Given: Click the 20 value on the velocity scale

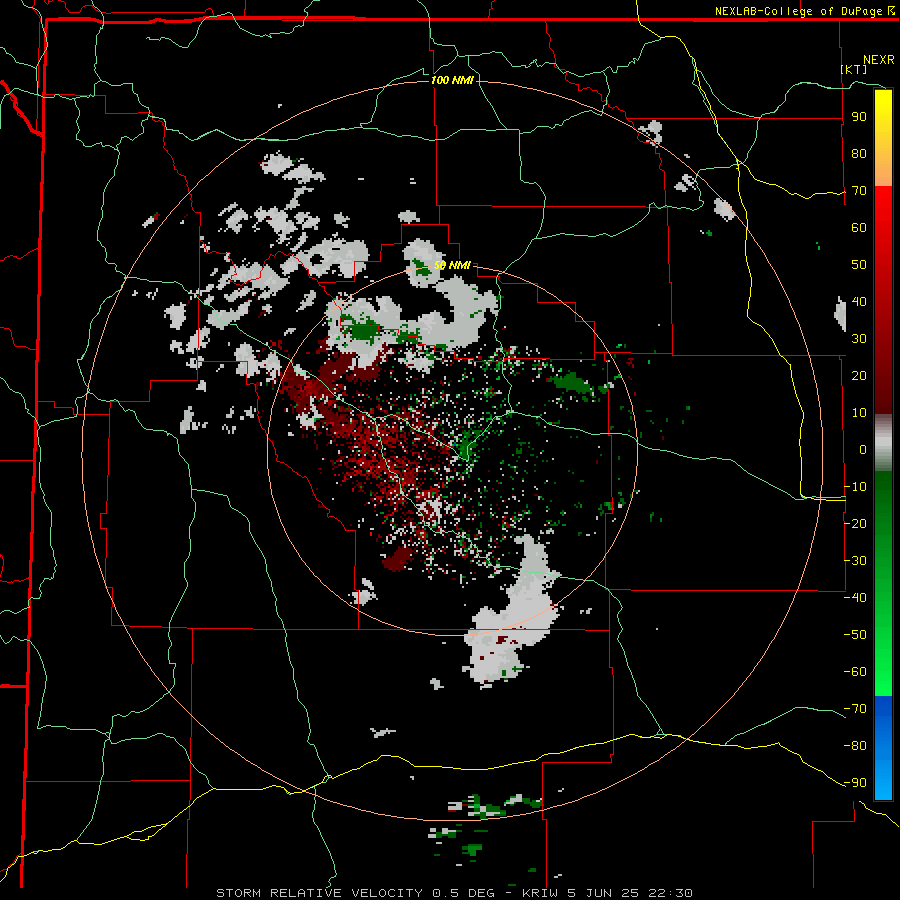Looking at the screenshot, I should tap(859, 375).
